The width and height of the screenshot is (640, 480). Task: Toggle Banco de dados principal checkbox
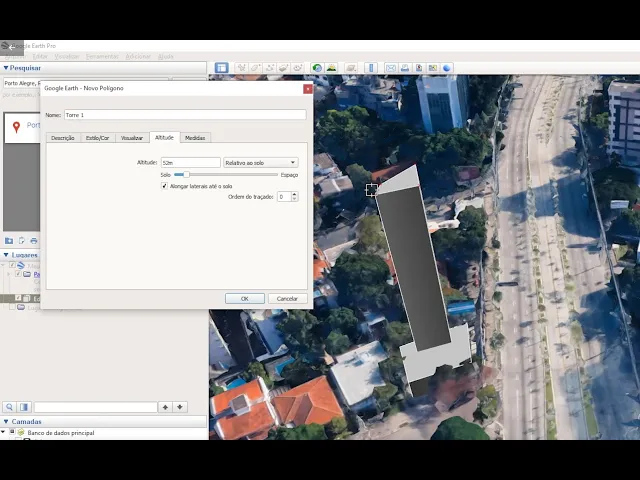click(12, 432)
